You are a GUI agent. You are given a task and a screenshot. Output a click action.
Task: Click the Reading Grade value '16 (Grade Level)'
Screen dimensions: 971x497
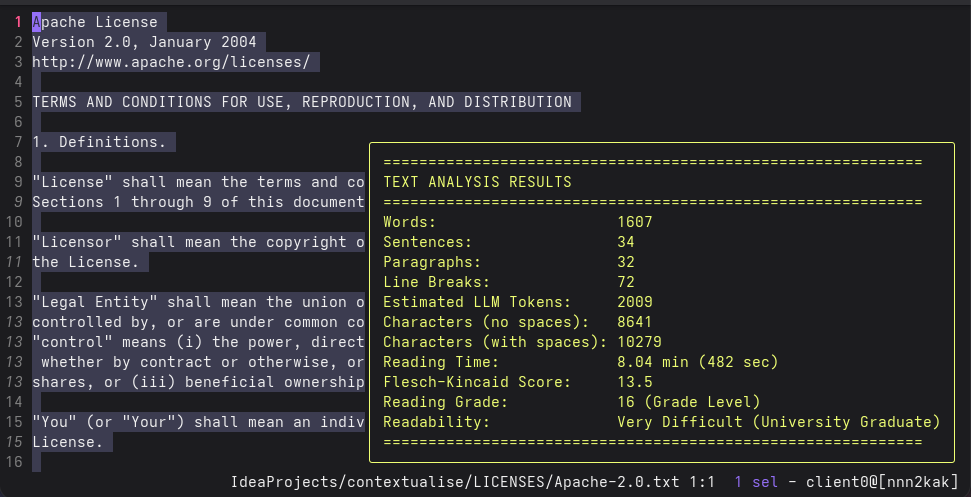pyautogui.click(x=689, y=402)
